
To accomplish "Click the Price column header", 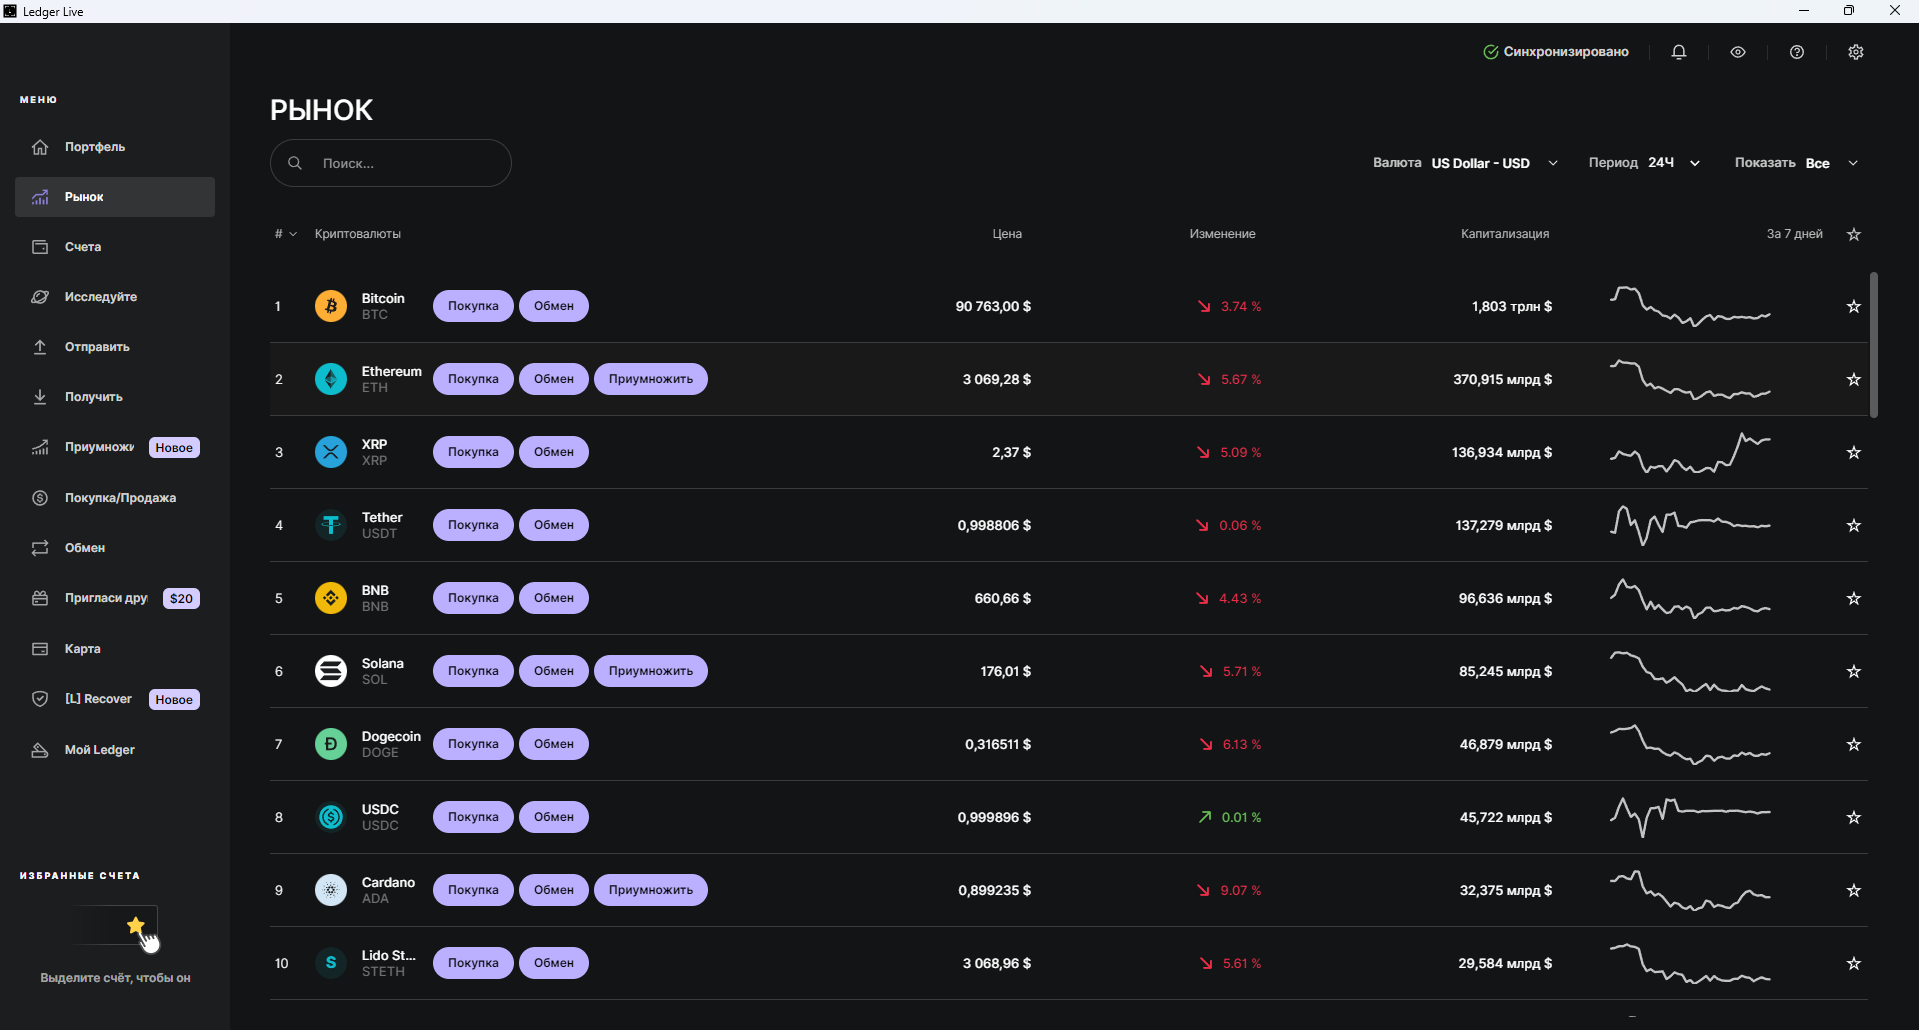I will click(1007, 234).
